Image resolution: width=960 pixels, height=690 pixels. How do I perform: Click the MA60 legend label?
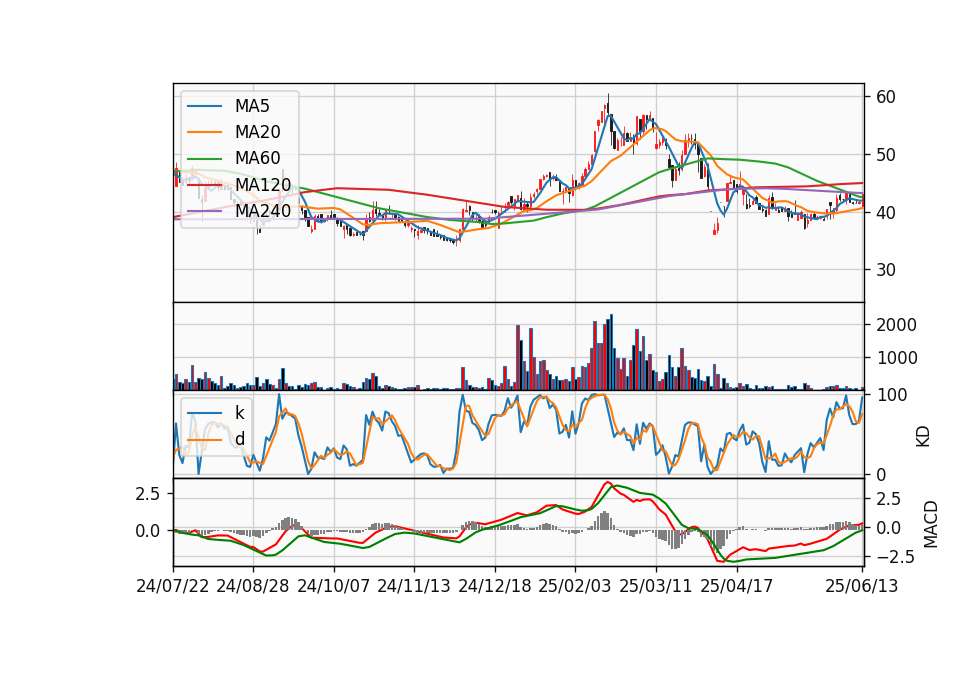[x=257, y=158]
